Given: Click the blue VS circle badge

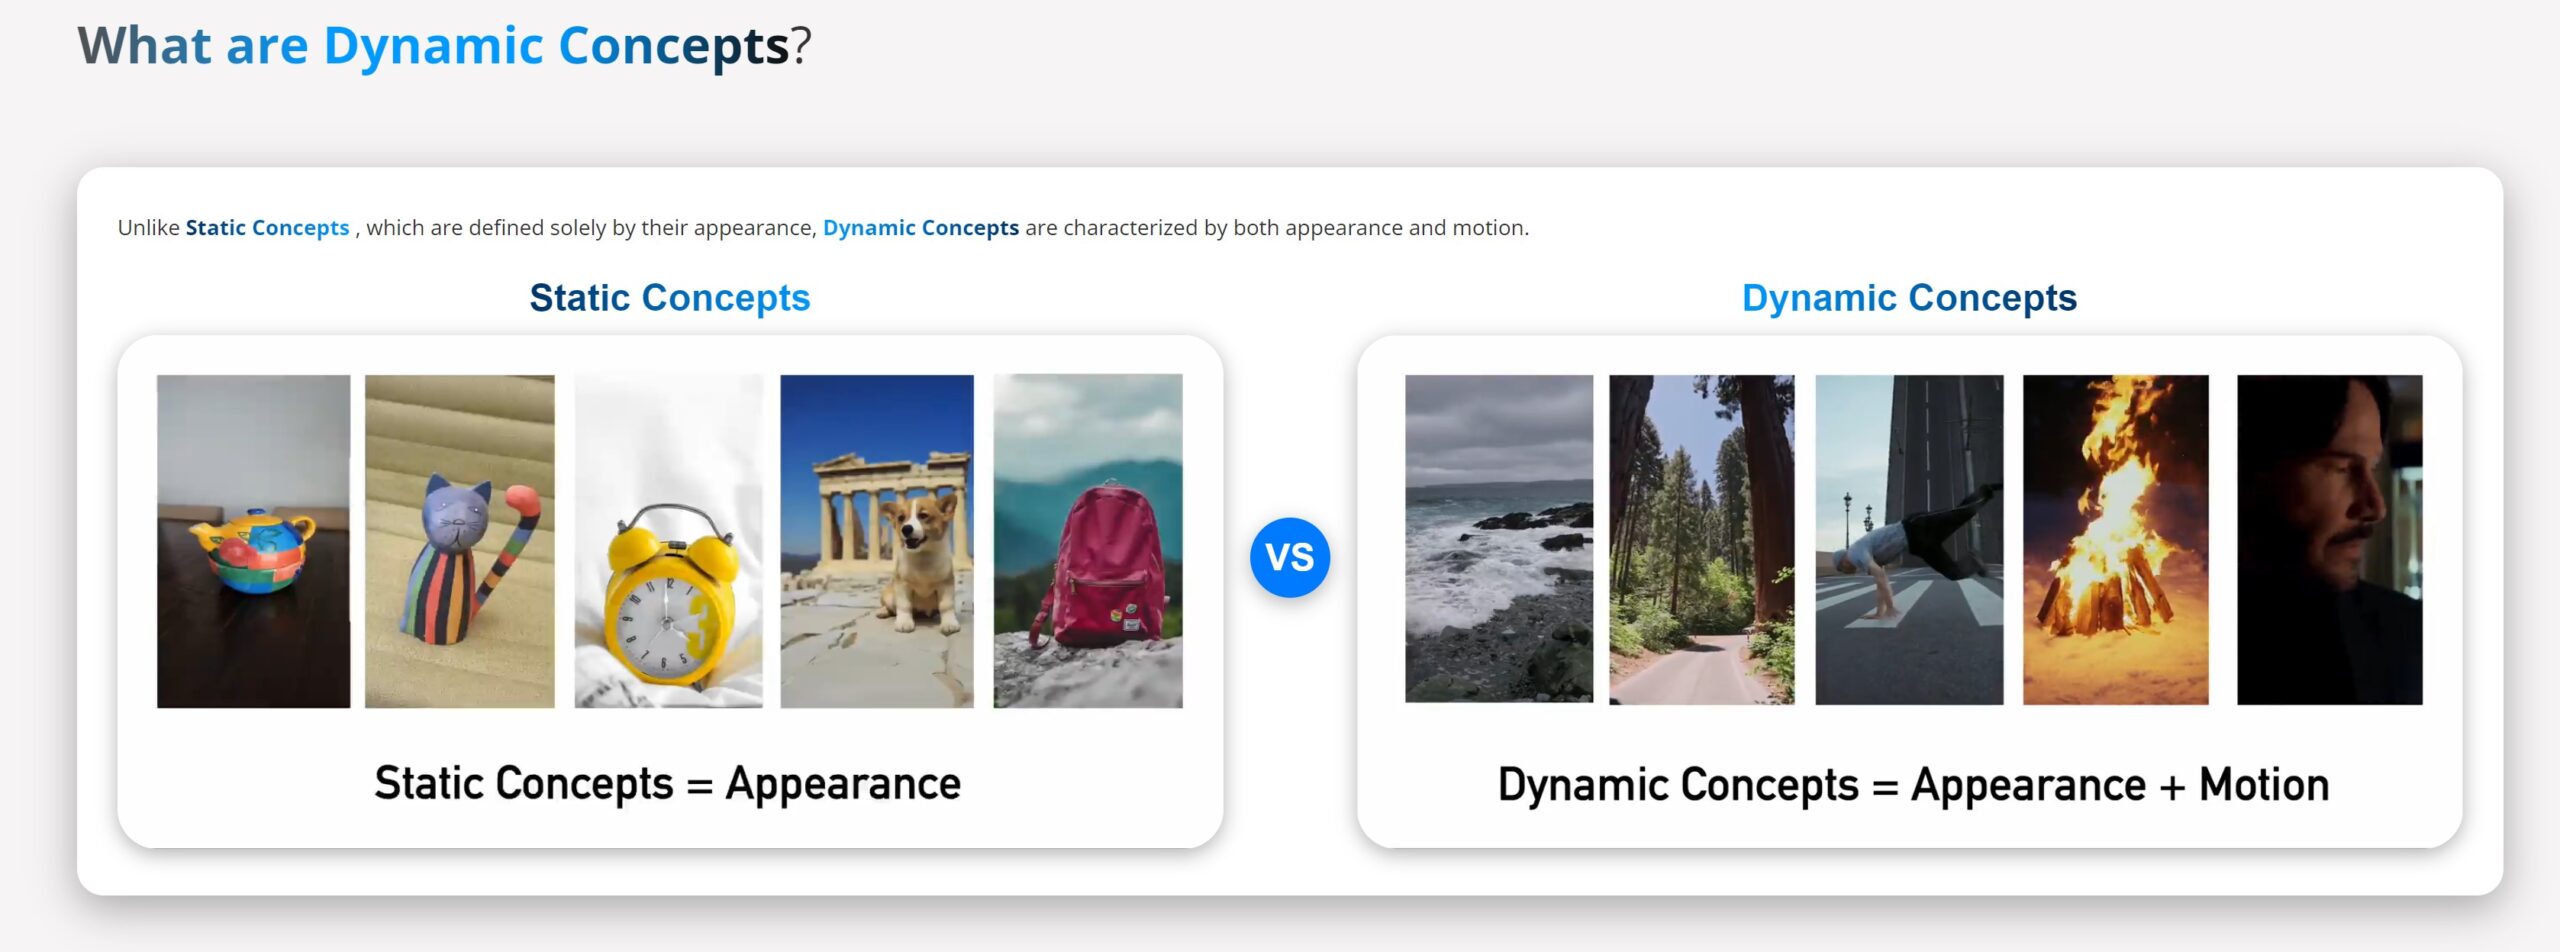Looking at the screenshot, I should [1289, 557].
